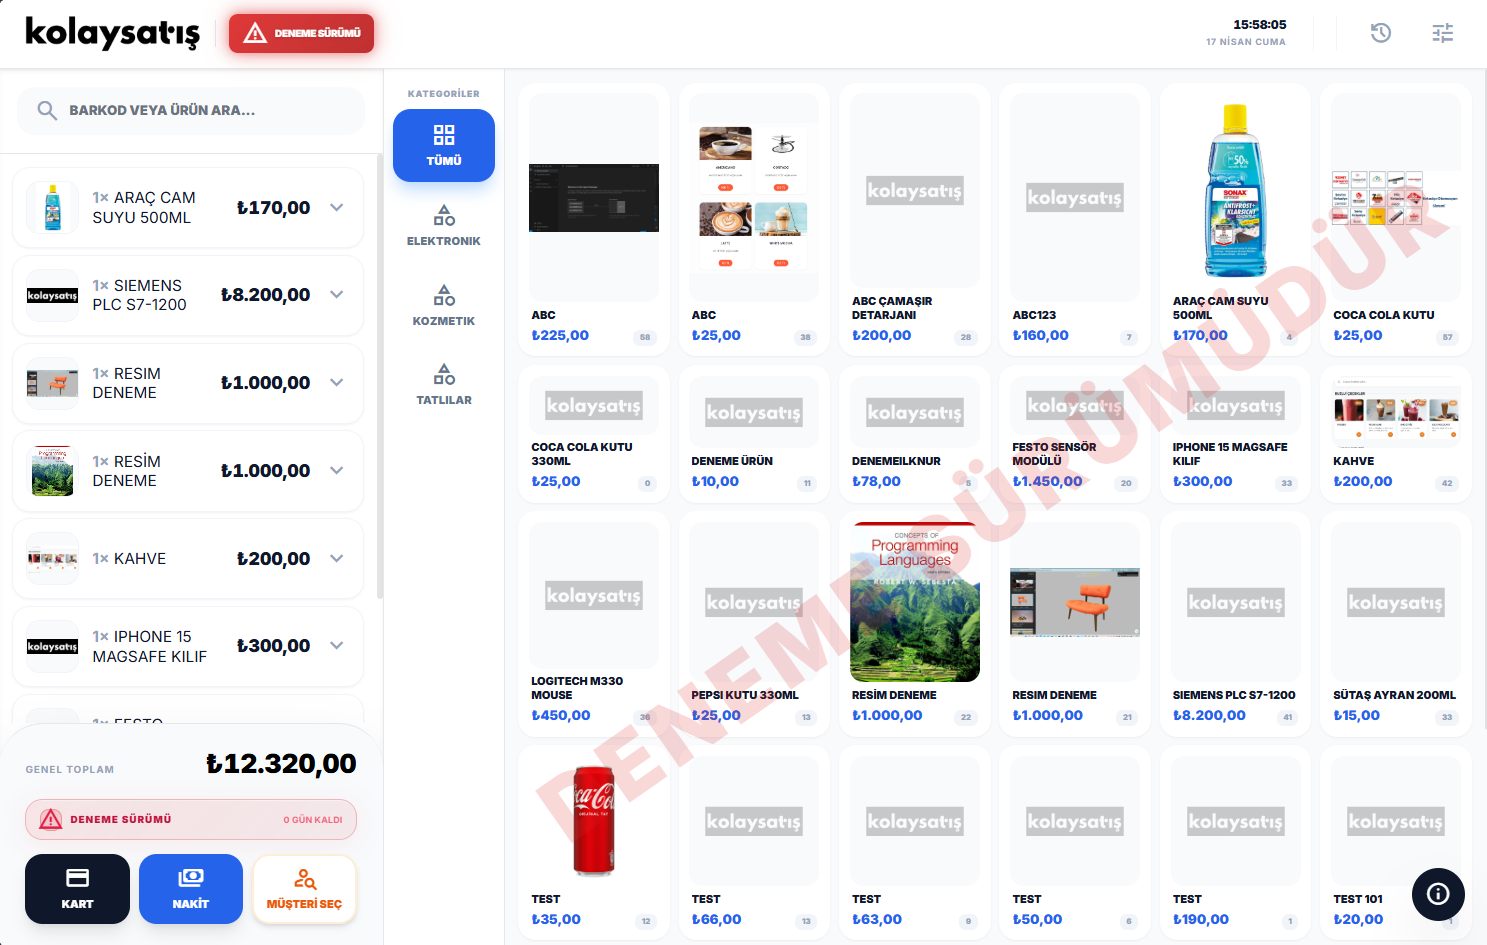Click the ₺8.200,00 price in cart

[x=265, y=295]
